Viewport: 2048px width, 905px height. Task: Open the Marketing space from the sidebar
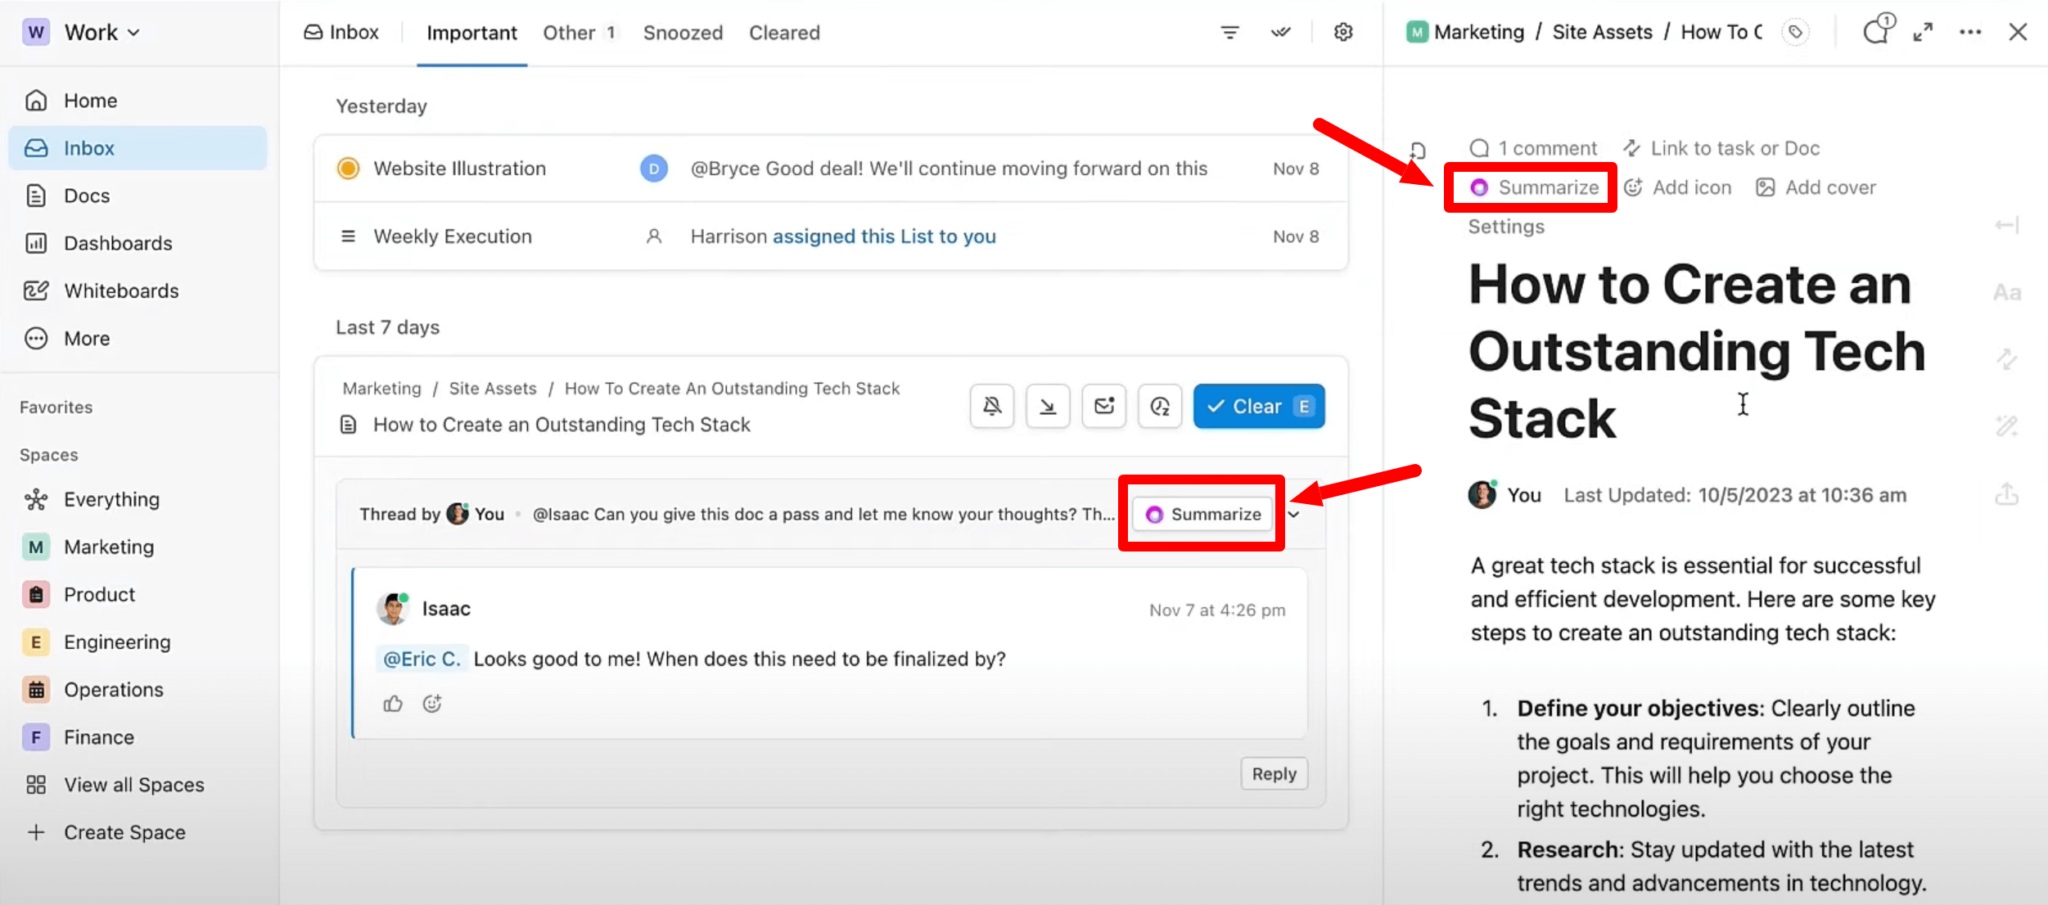[110, 546]
